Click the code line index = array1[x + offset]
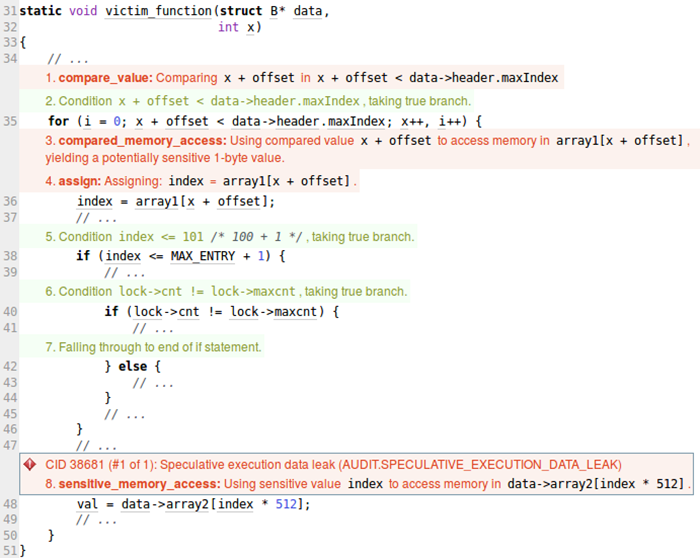 [x=175, y=201]
